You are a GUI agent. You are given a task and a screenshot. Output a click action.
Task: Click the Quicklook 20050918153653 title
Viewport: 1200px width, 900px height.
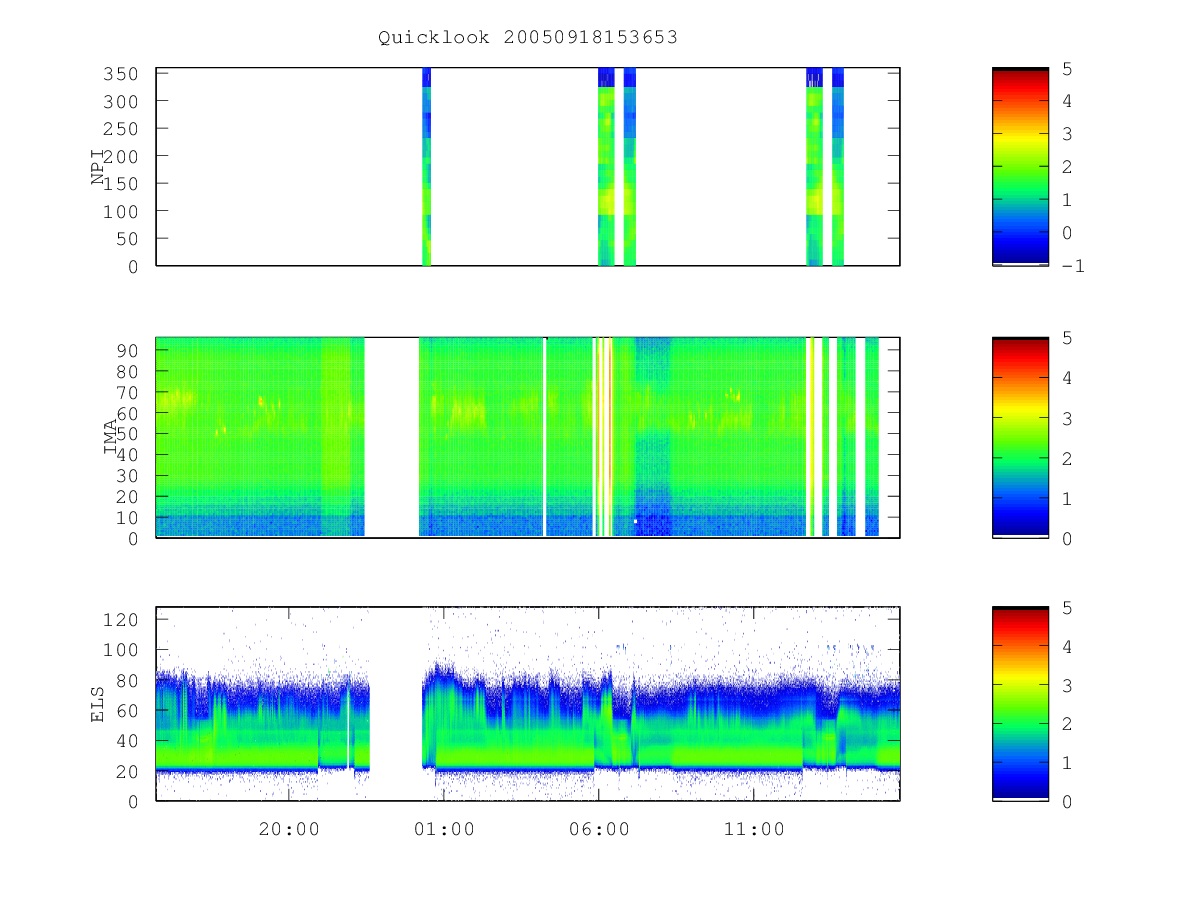tap(528, 38)
